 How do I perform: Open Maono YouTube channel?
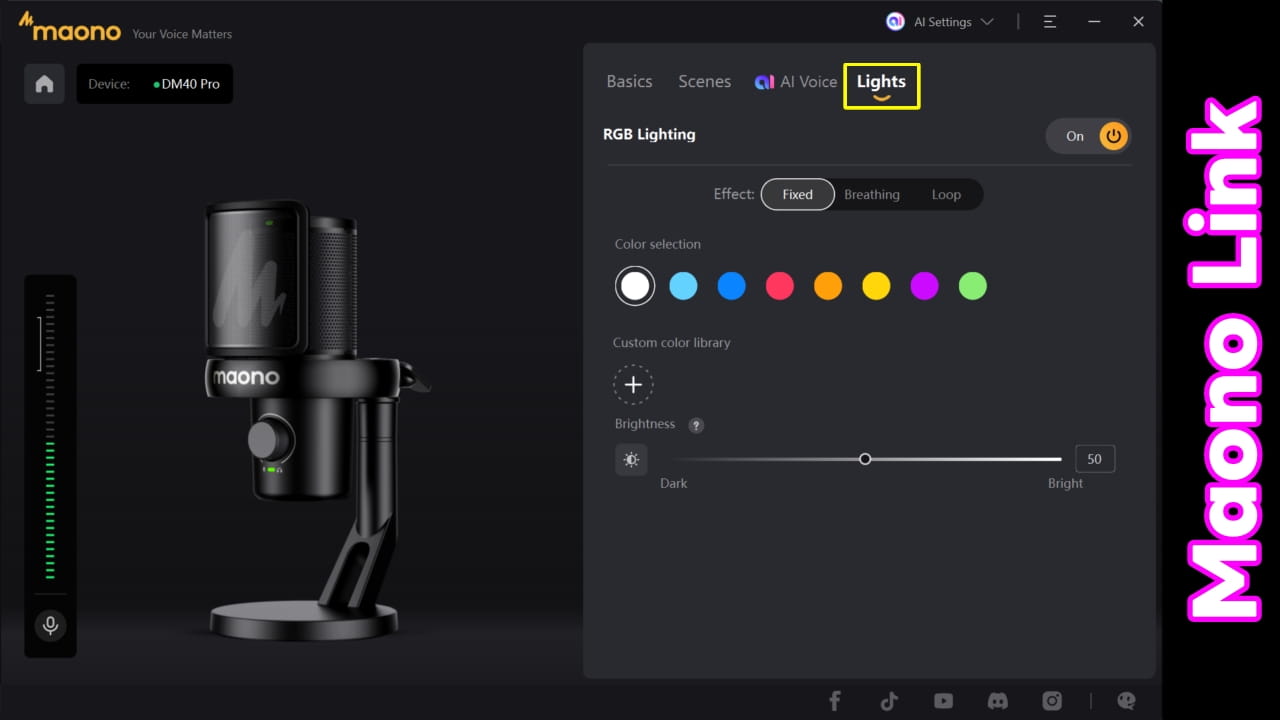click(943, 701)
